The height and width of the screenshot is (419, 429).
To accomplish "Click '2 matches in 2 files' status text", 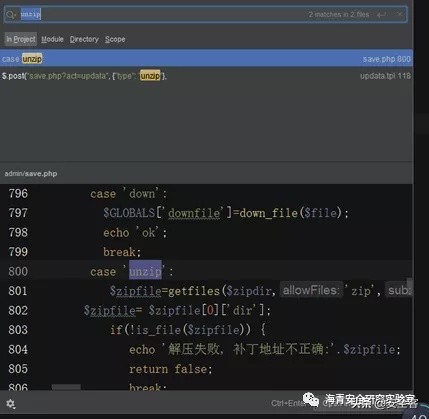I will 339,15.
